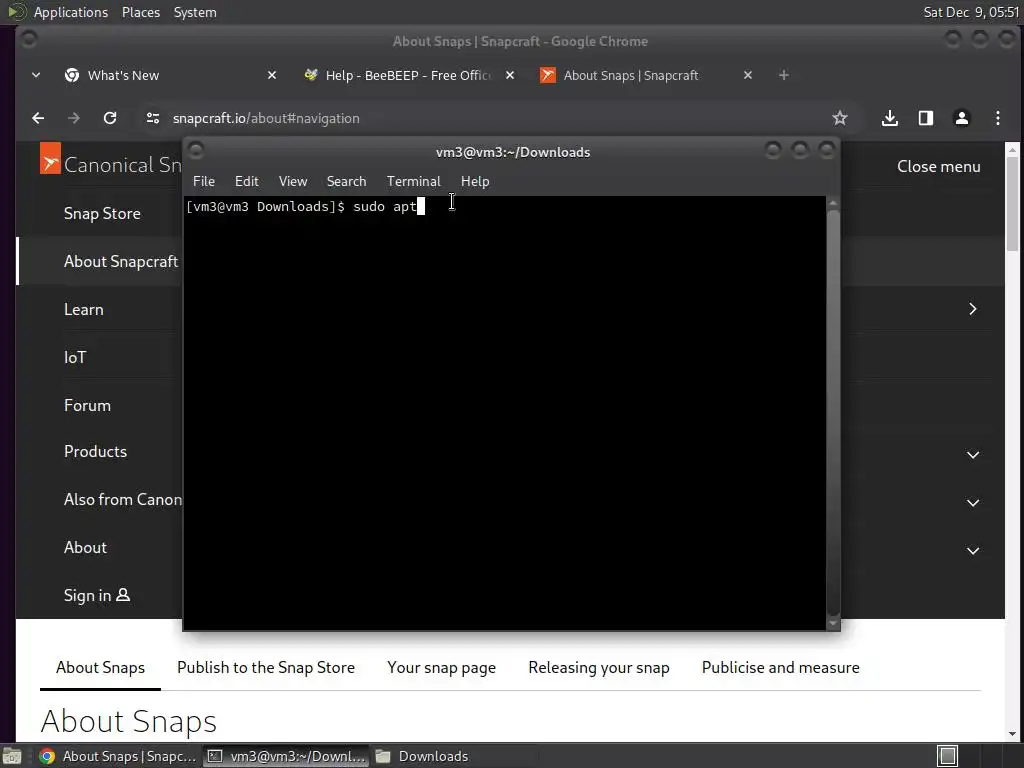Switch to Help - BeeBEEP tab
This screenshot has width=1024, height=768.
pos(408,75)
